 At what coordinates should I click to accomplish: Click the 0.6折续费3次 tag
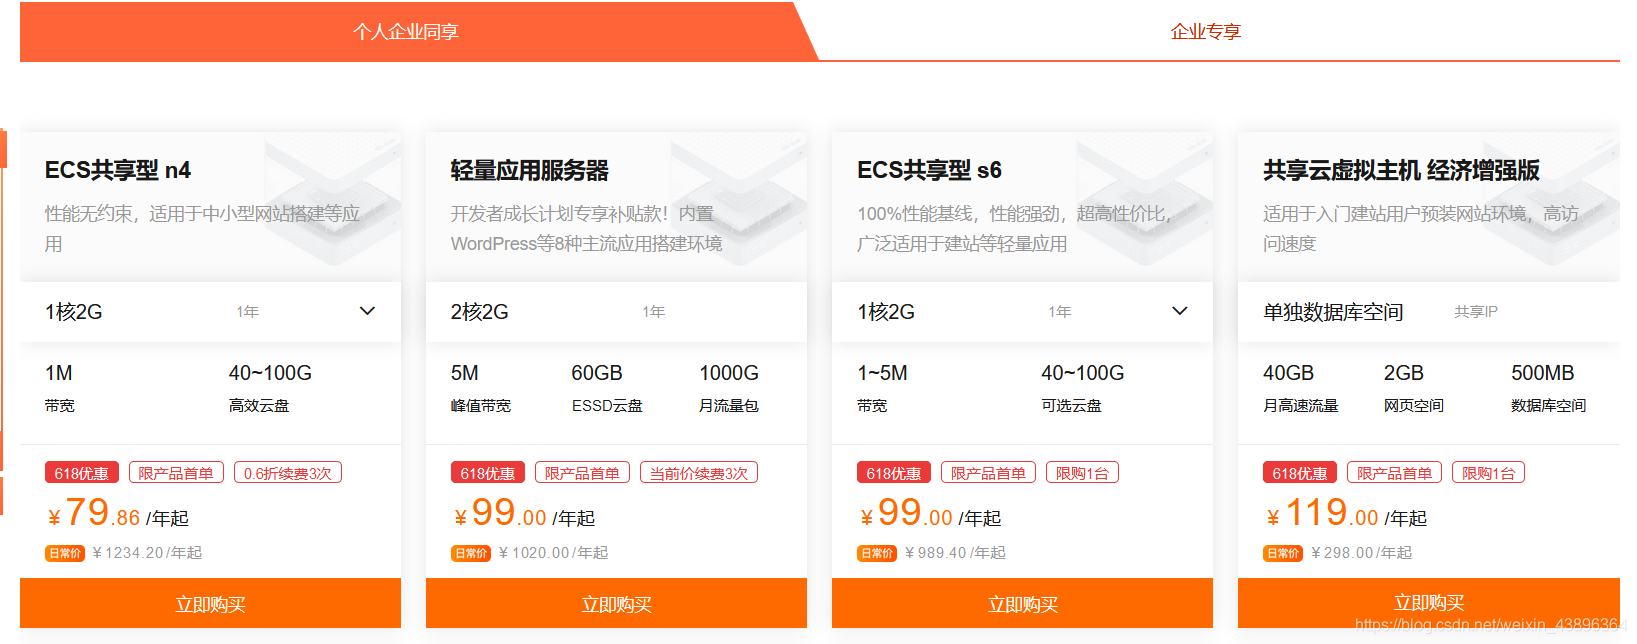[288, 473]
